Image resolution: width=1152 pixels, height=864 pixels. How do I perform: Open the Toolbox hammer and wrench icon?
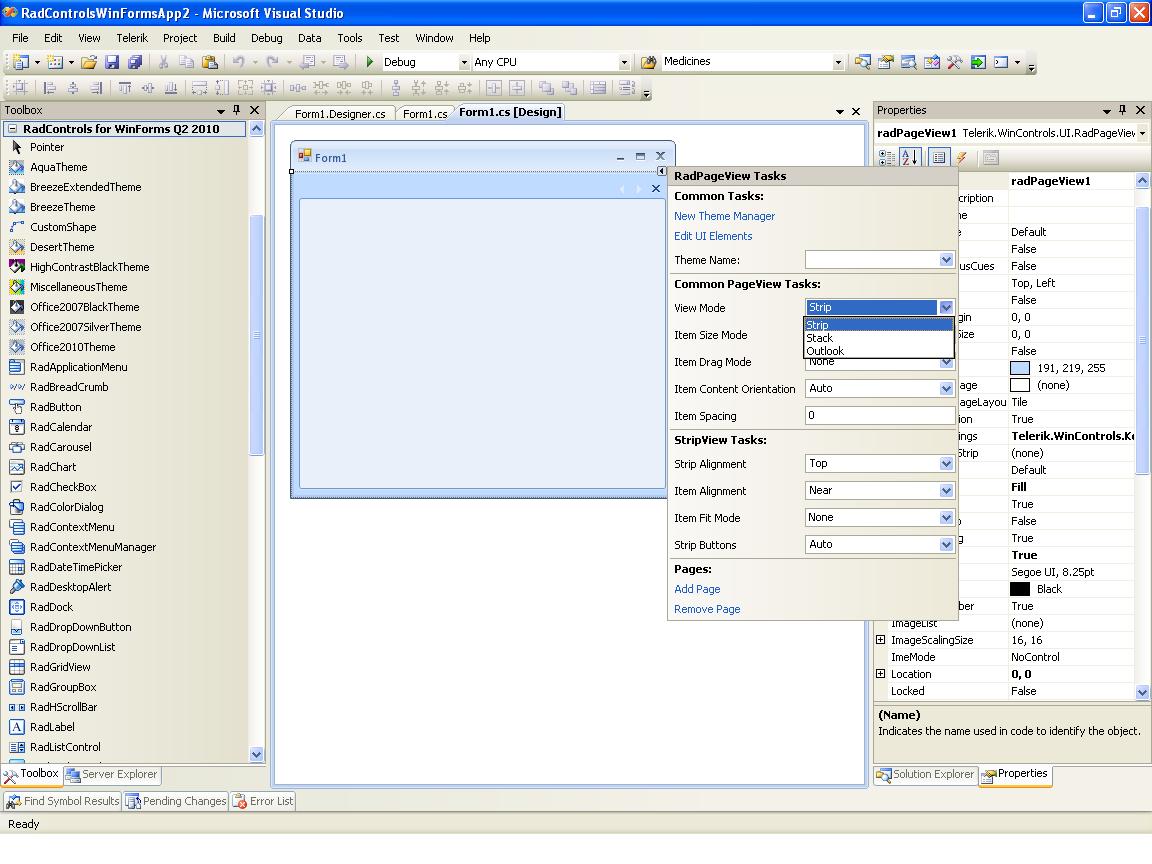point(954,62)
